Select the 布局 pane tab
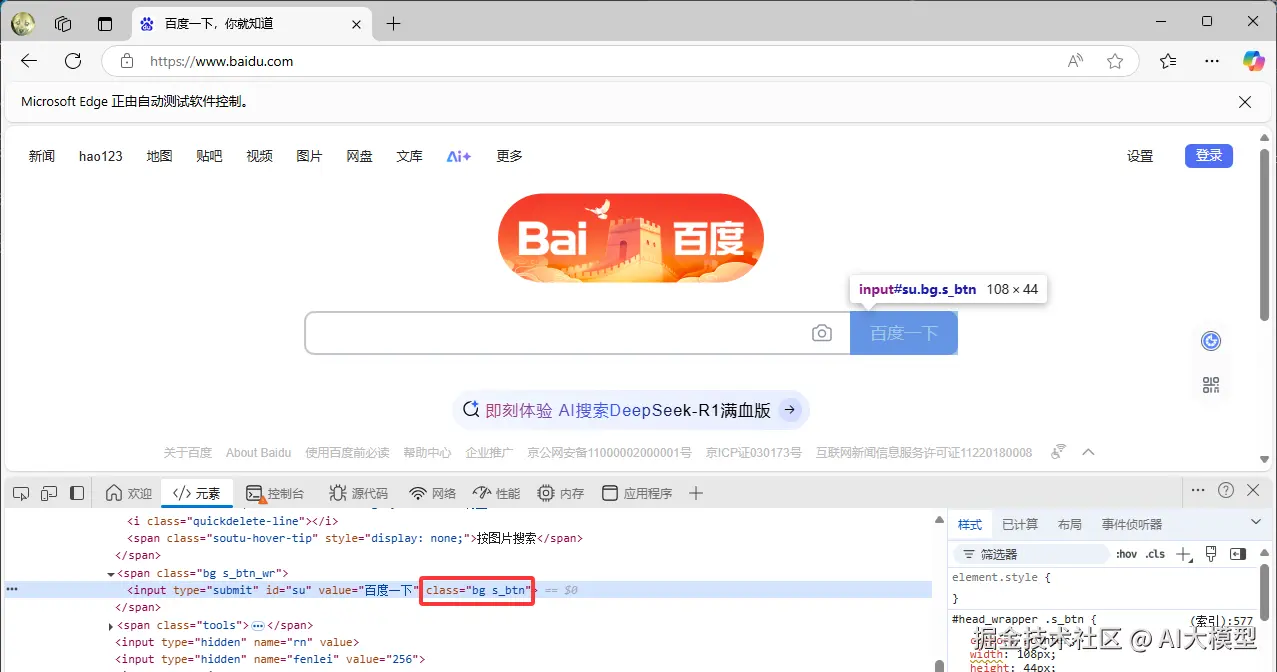 pyautogui.click(x=1070, y=524)
